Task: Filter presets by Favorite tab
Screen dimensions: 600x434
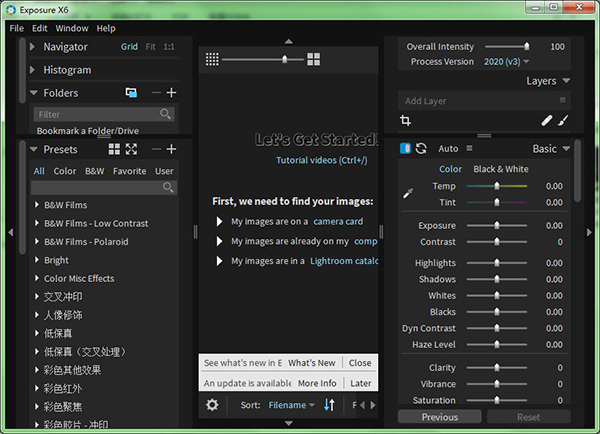Action: (129, 171)
